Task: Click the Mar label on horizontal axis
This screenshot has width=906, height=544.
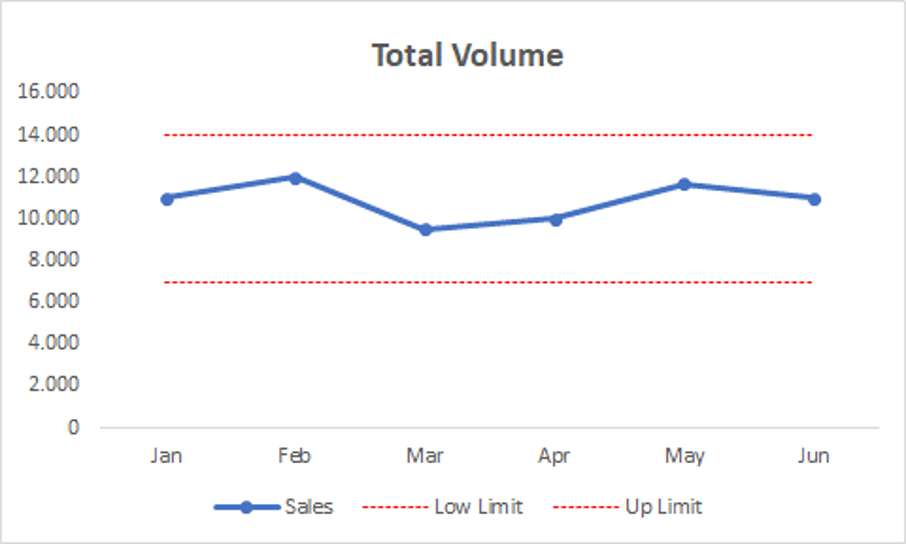Action: pos(425,456)
